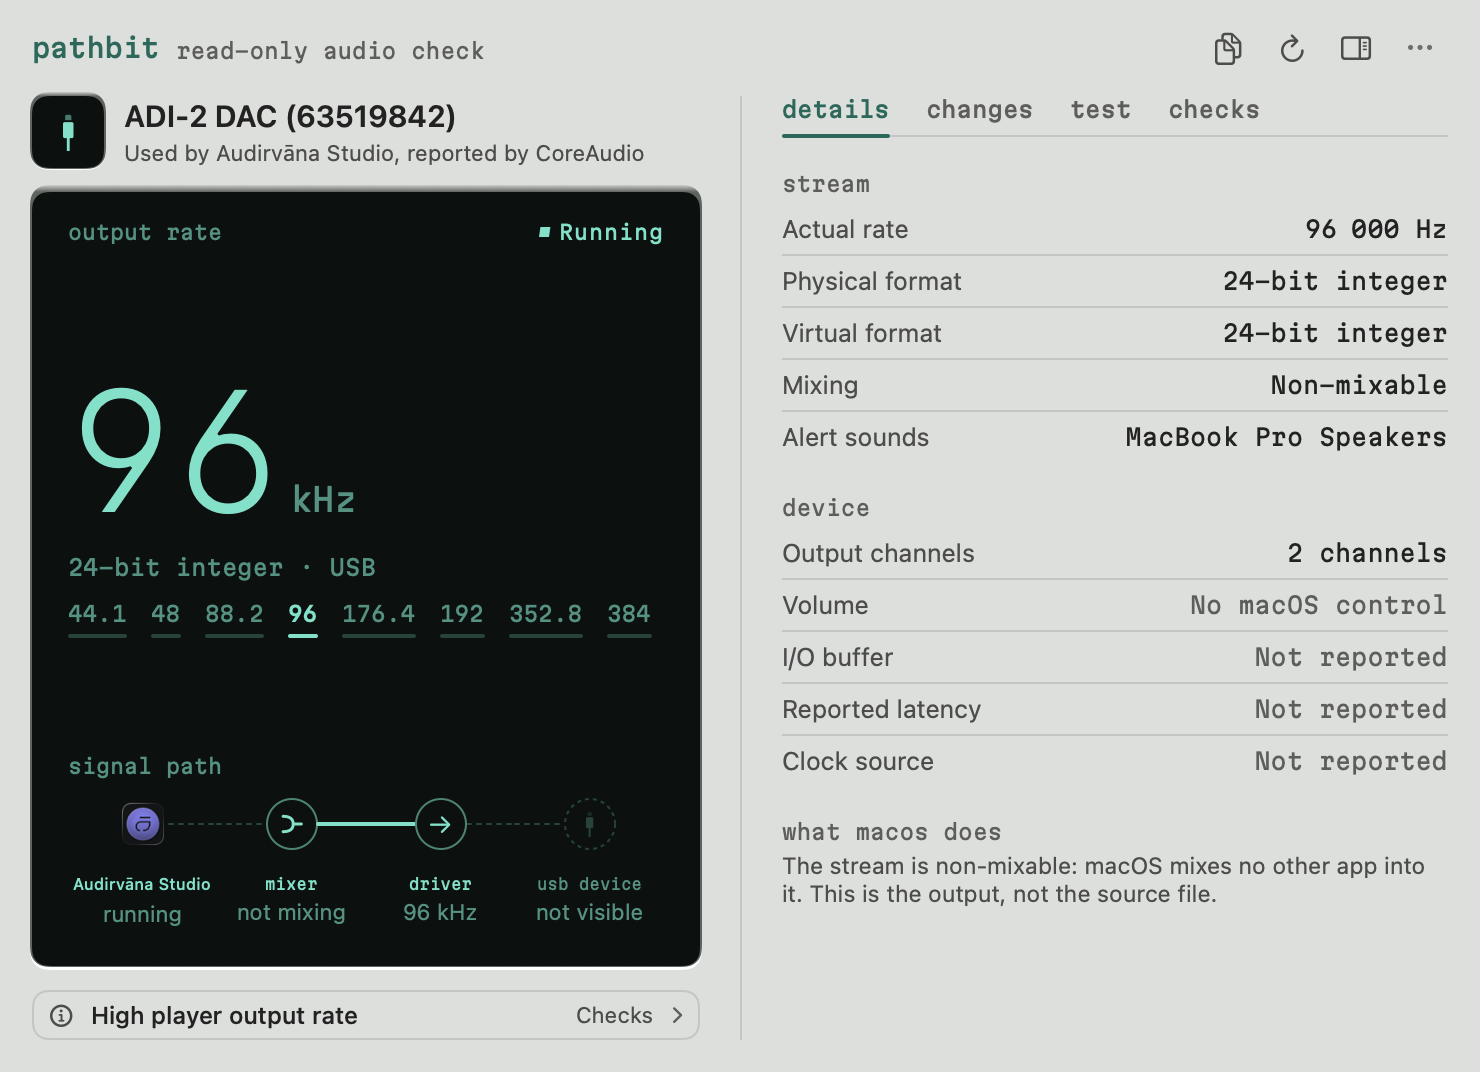Click the 24-bit integer · USB format line
The height and width of the screenshot is (1072, 1480).
click(x=222, y=567)
